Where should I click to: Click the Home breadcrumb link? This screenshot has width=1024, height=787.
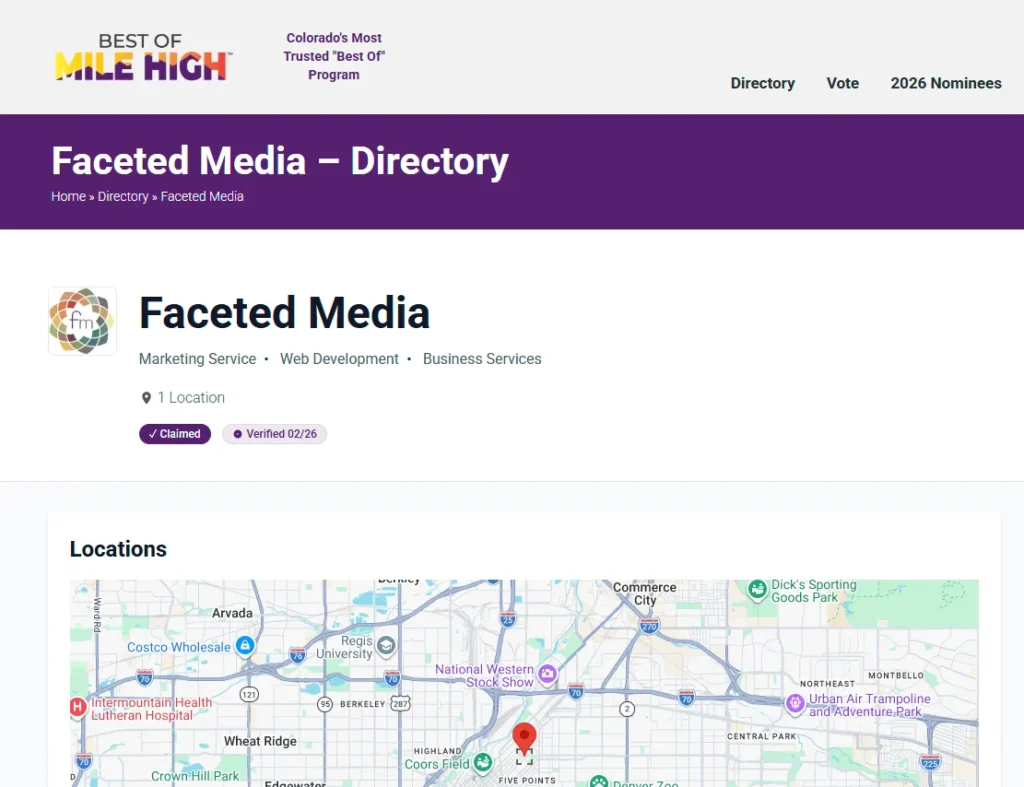tap(68, 196)
